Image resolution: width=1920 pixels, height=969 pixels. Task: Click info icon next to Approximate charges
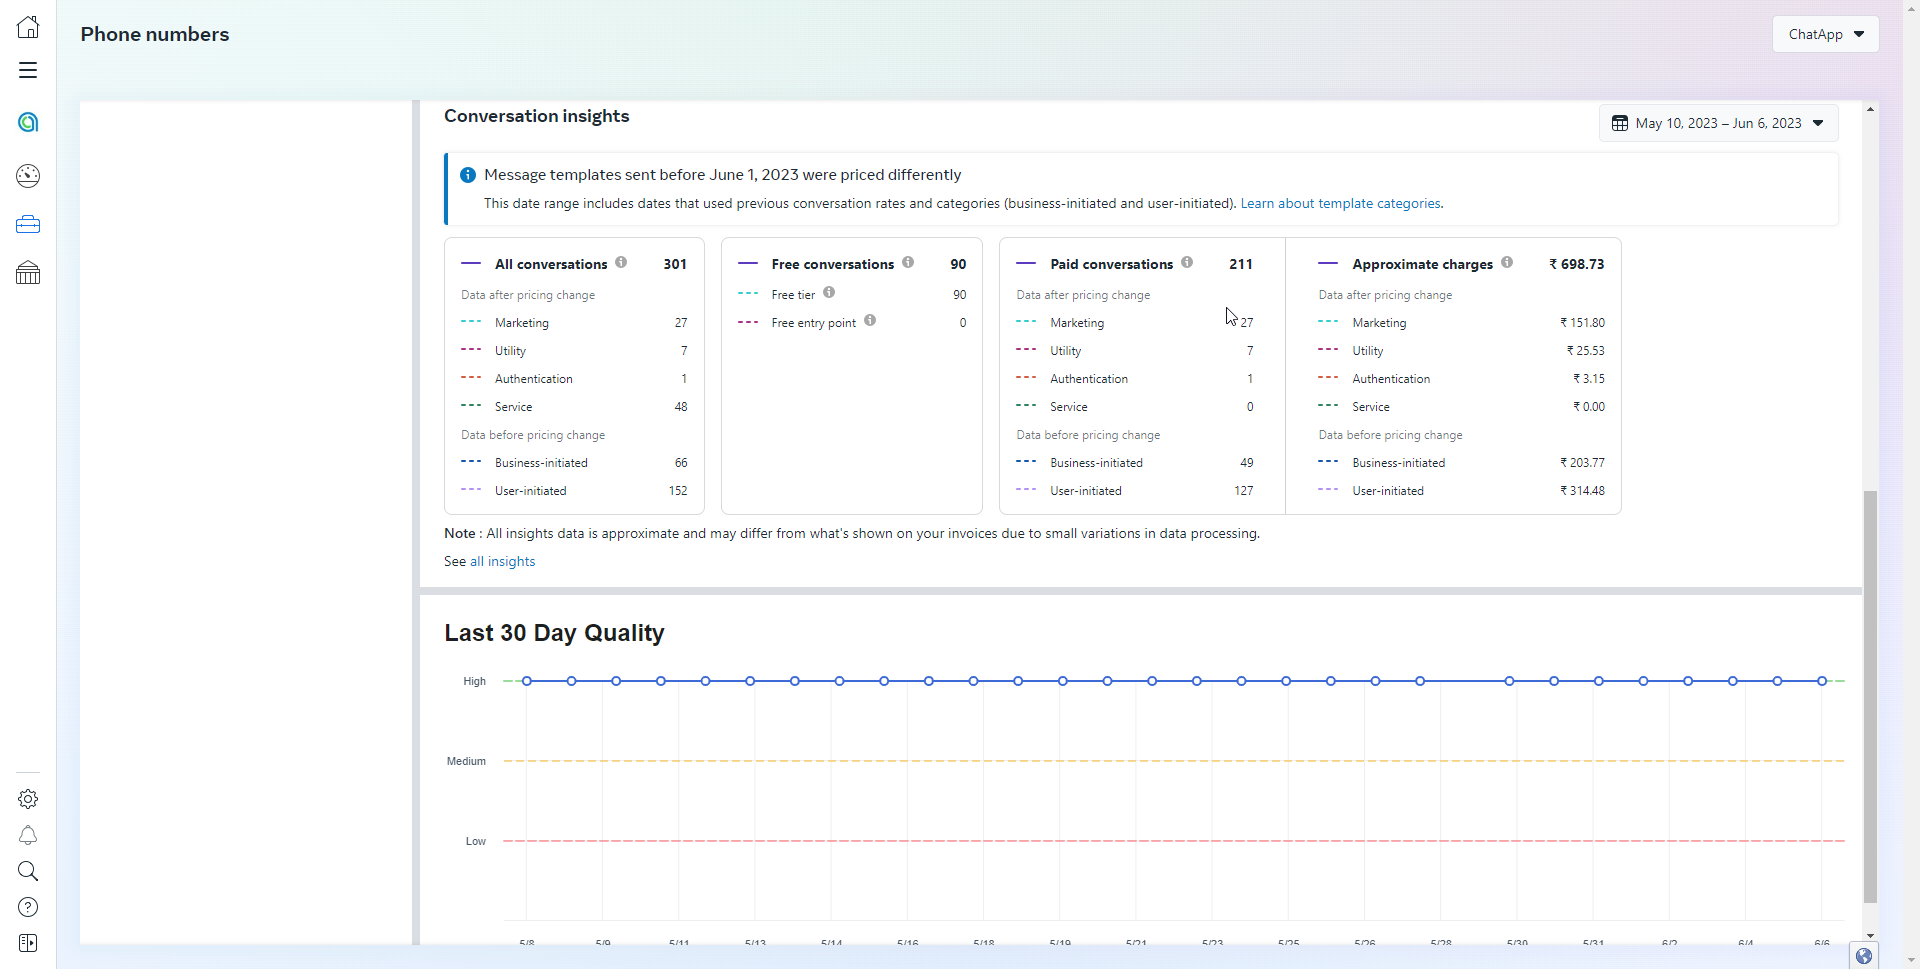point(1507,263)
